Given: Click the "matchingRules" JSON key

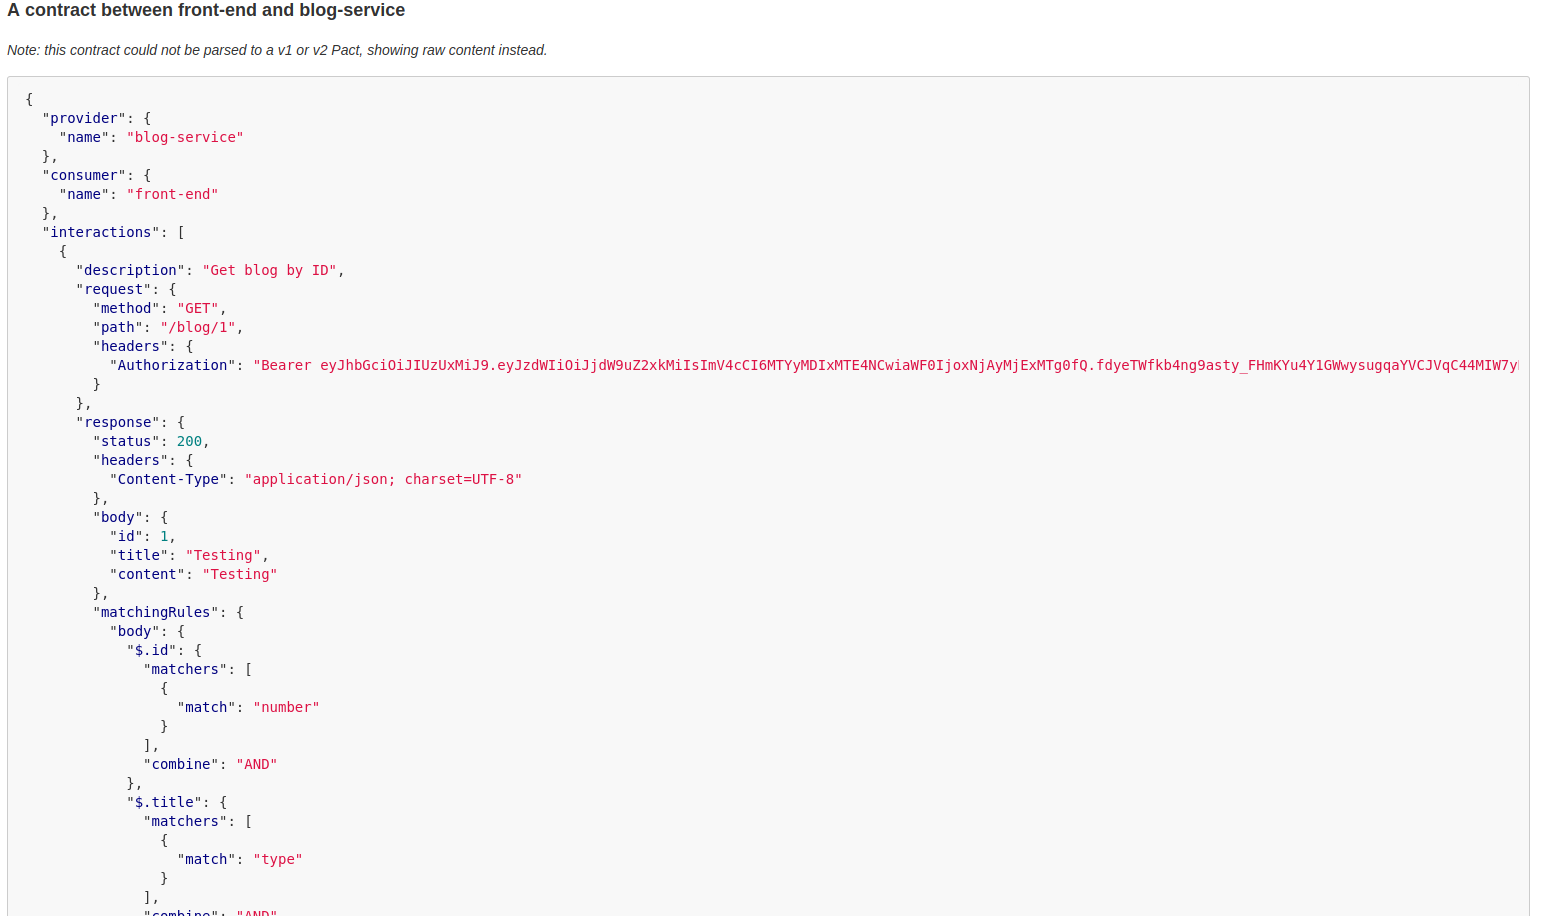Looking at the screenshot, I should click(x=156, y=612).
